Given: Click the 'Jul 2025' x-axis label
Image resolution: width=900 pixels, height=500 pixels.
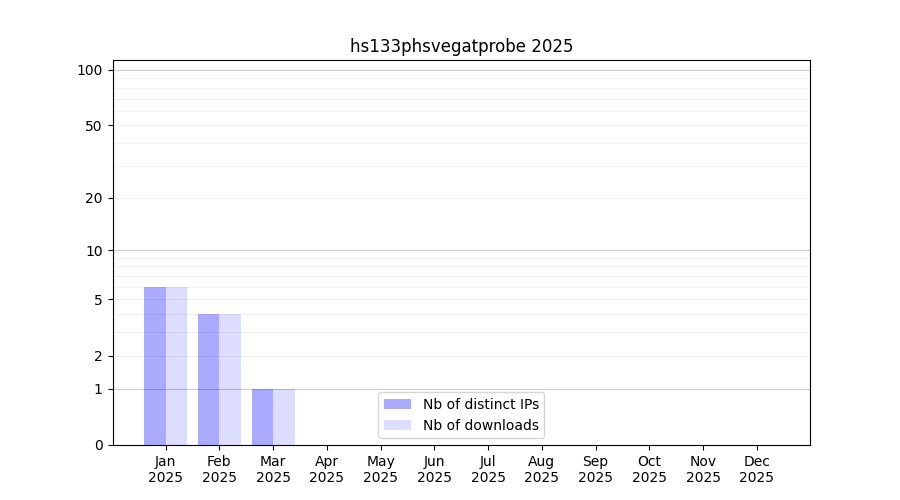Looking at the screenshot, I should tap(488, 469).
